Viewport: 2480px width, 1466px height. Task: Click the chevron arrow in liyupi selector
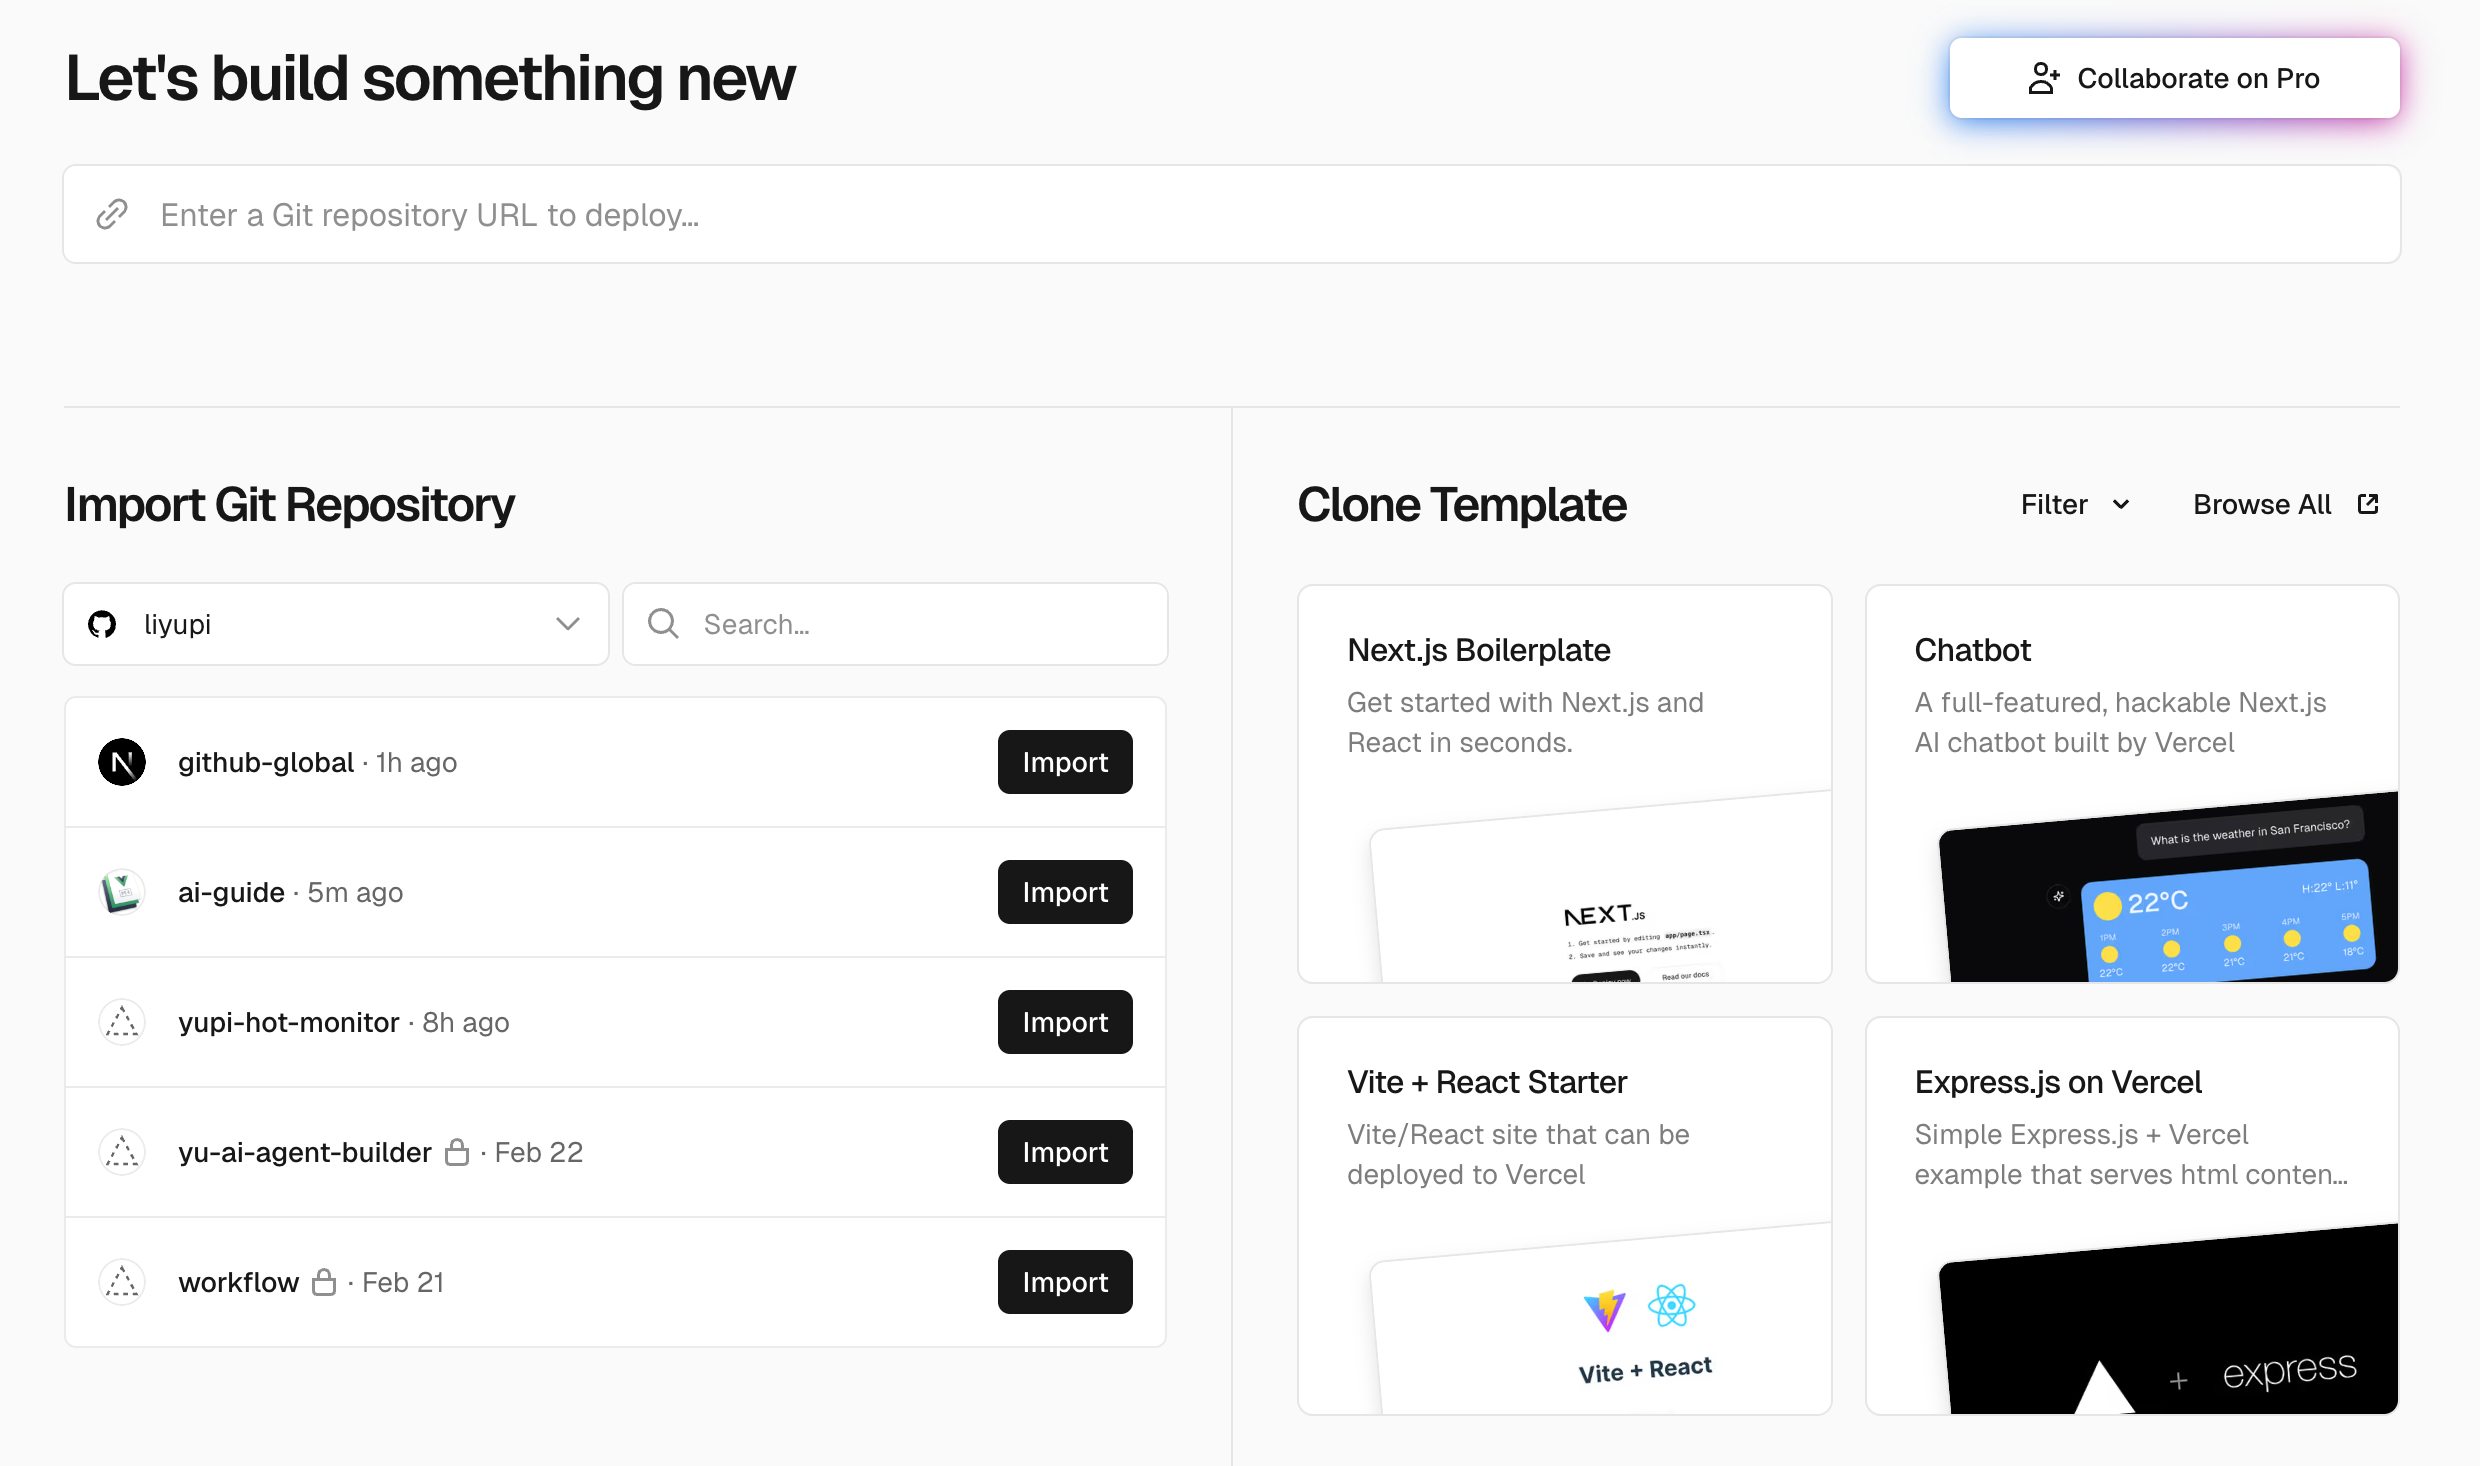[x=567, y=624]
